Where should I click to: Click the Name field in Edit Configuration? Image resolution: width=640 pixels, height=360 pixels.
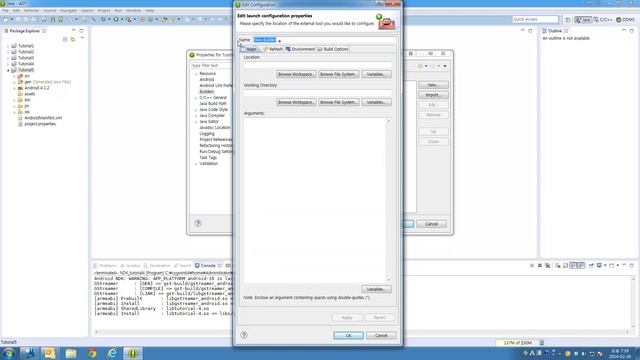(x=324, y=40)
